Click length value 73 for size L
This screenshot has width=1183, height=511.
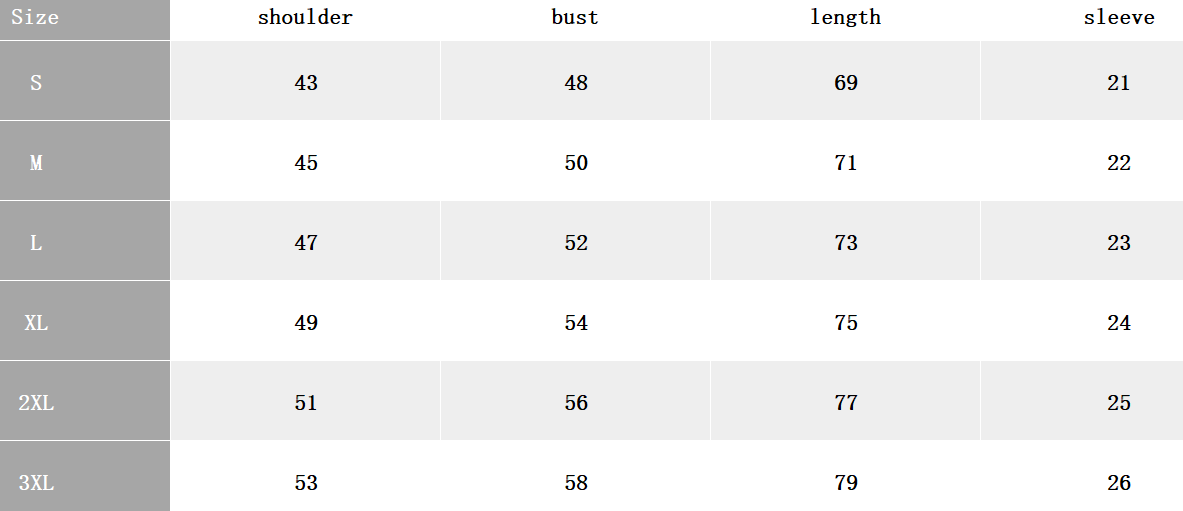846,242
